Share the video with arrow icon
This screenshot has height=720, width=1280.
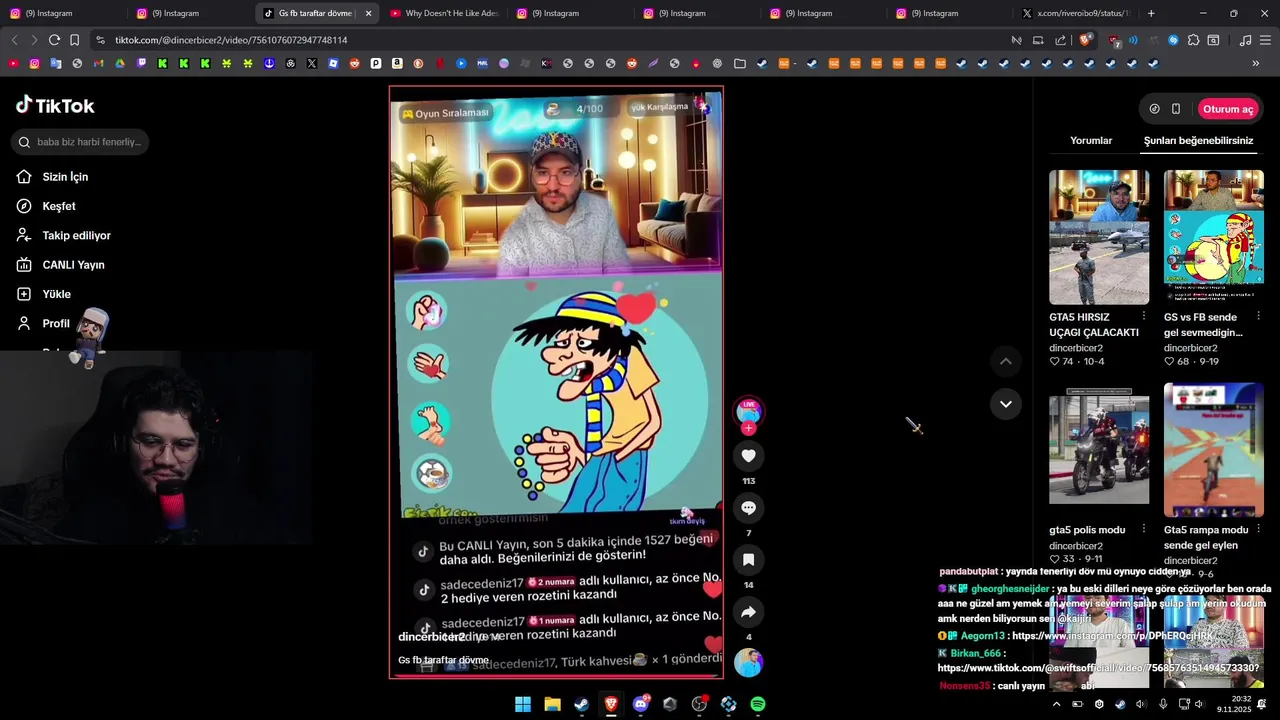[x=748, y=612]
